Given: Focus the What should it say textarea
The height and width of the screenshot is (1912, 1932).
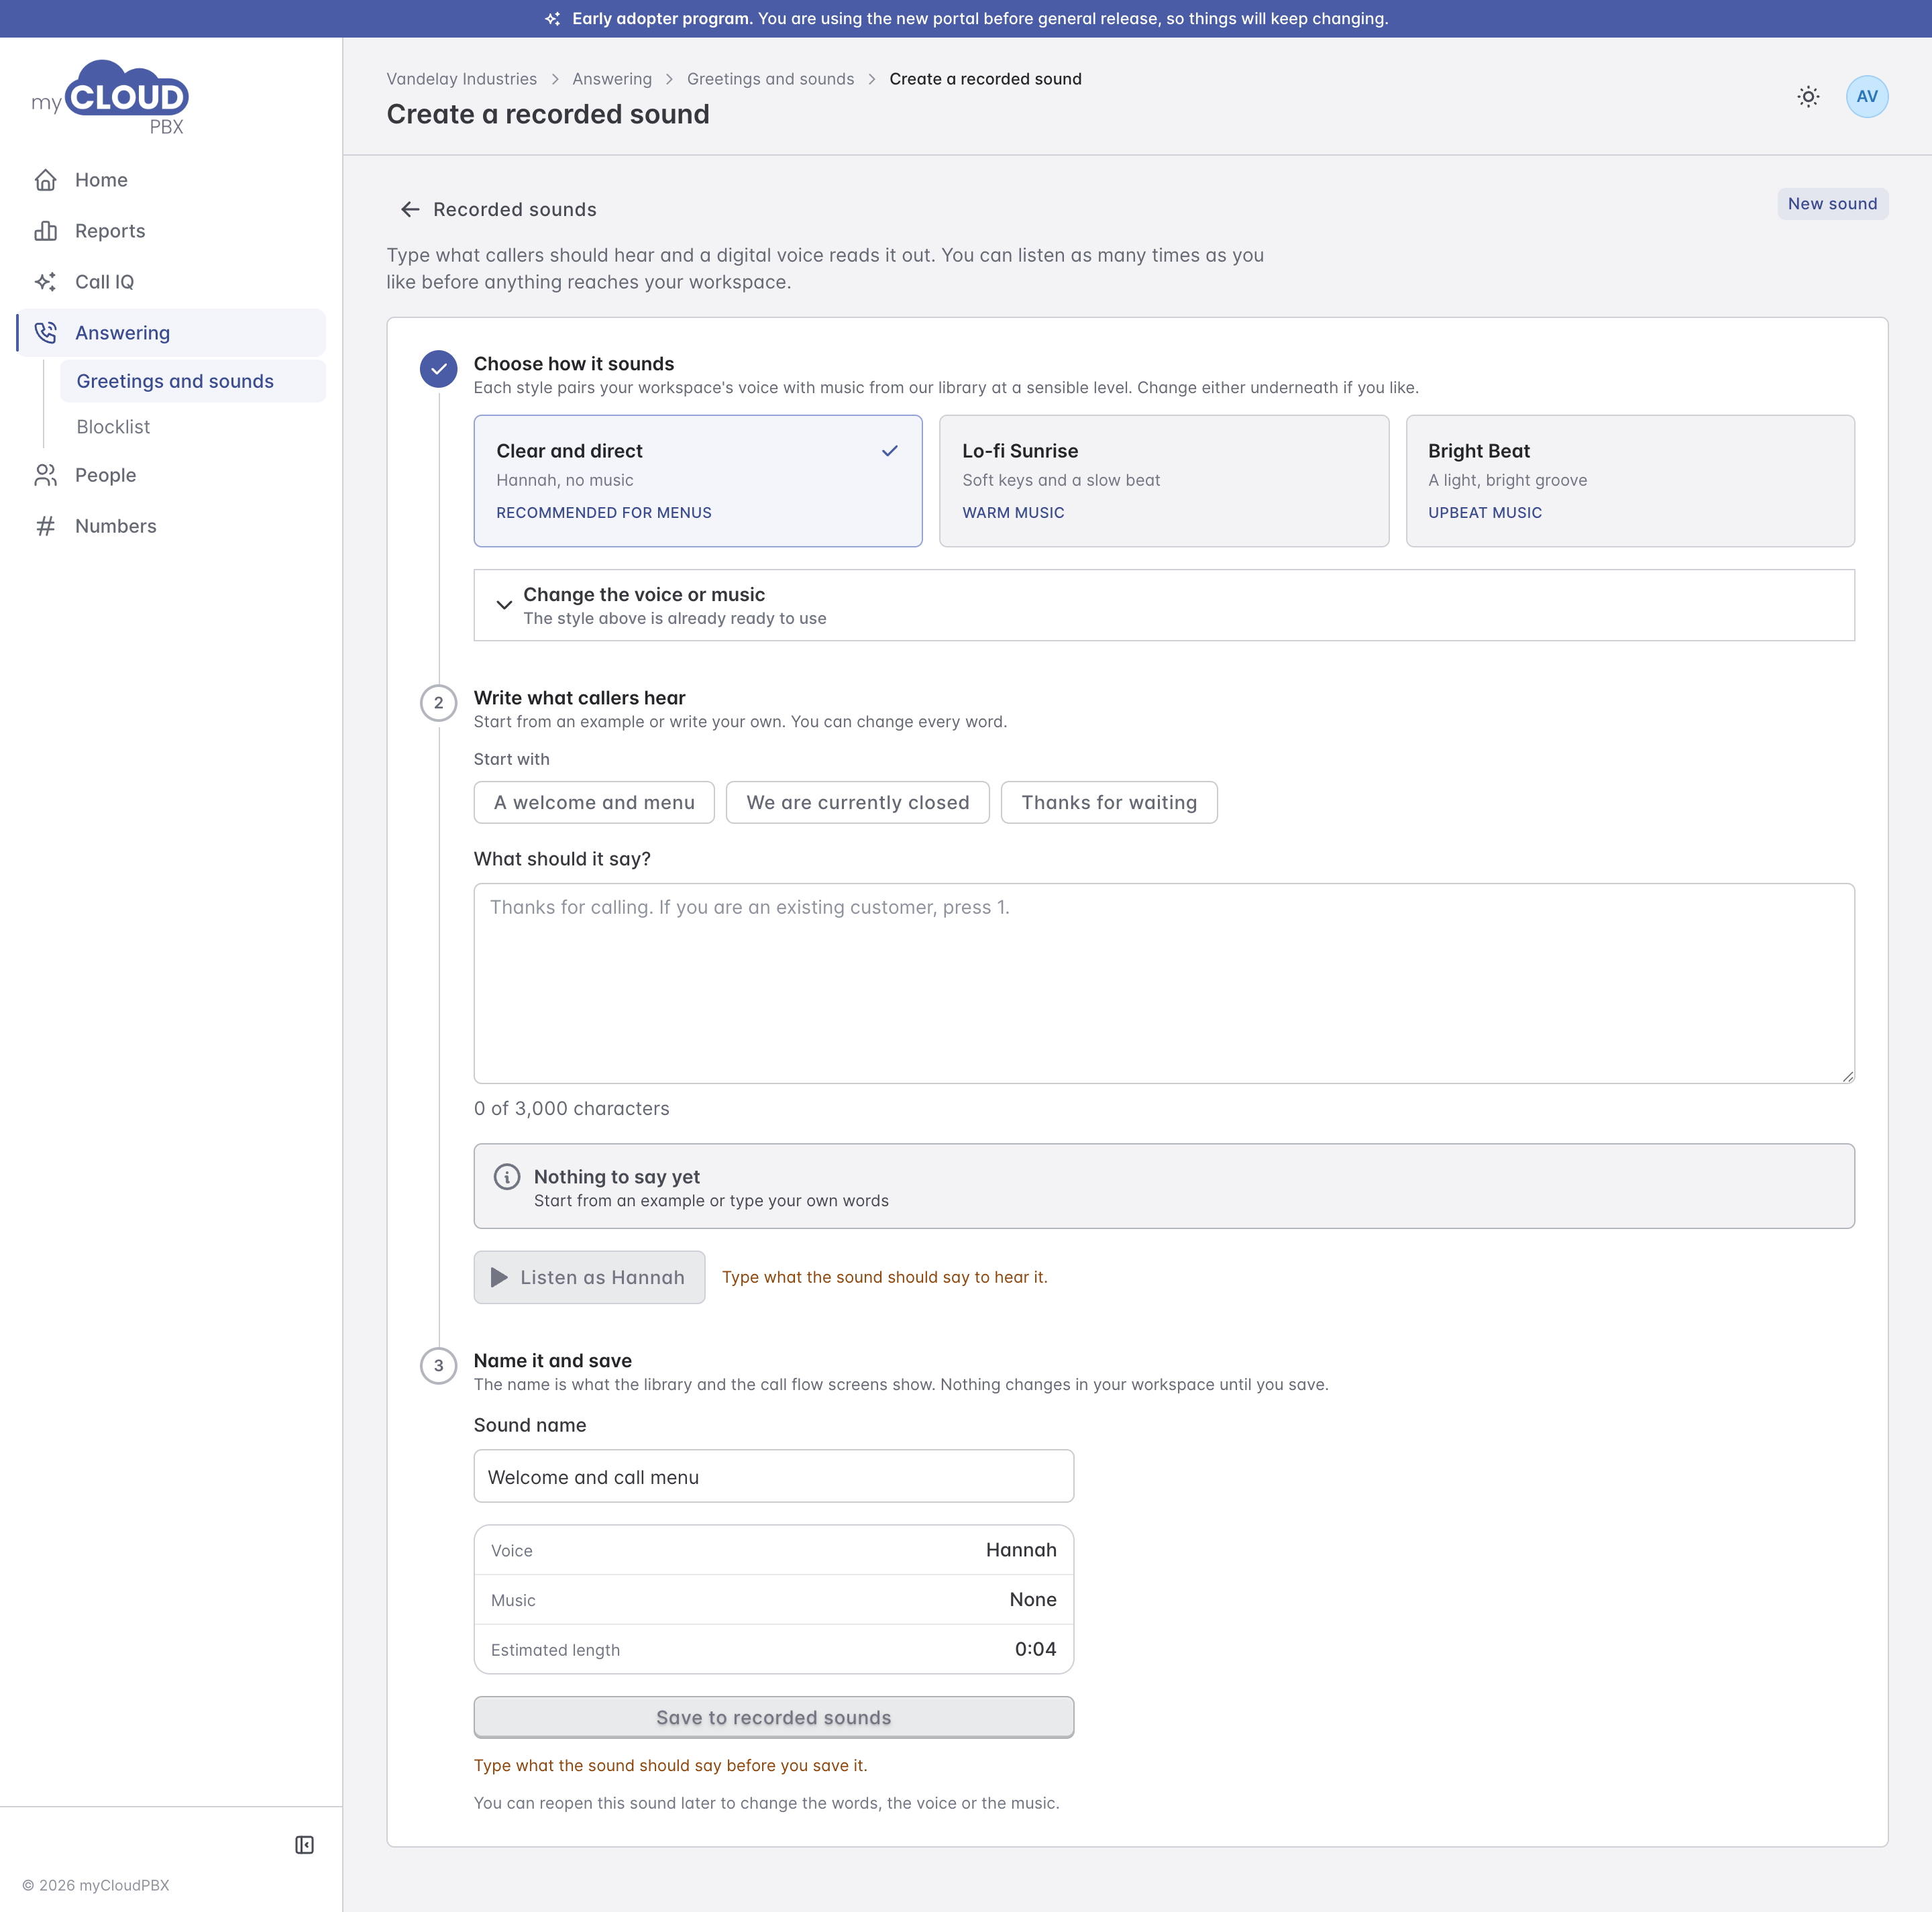Looking at the screenshot, I should point(1164,983).
